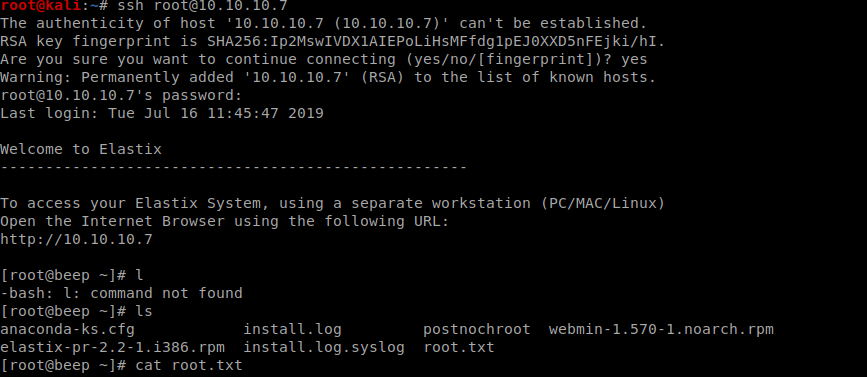Select anaconda-ks.cfg in file listing

coord(67,330)
